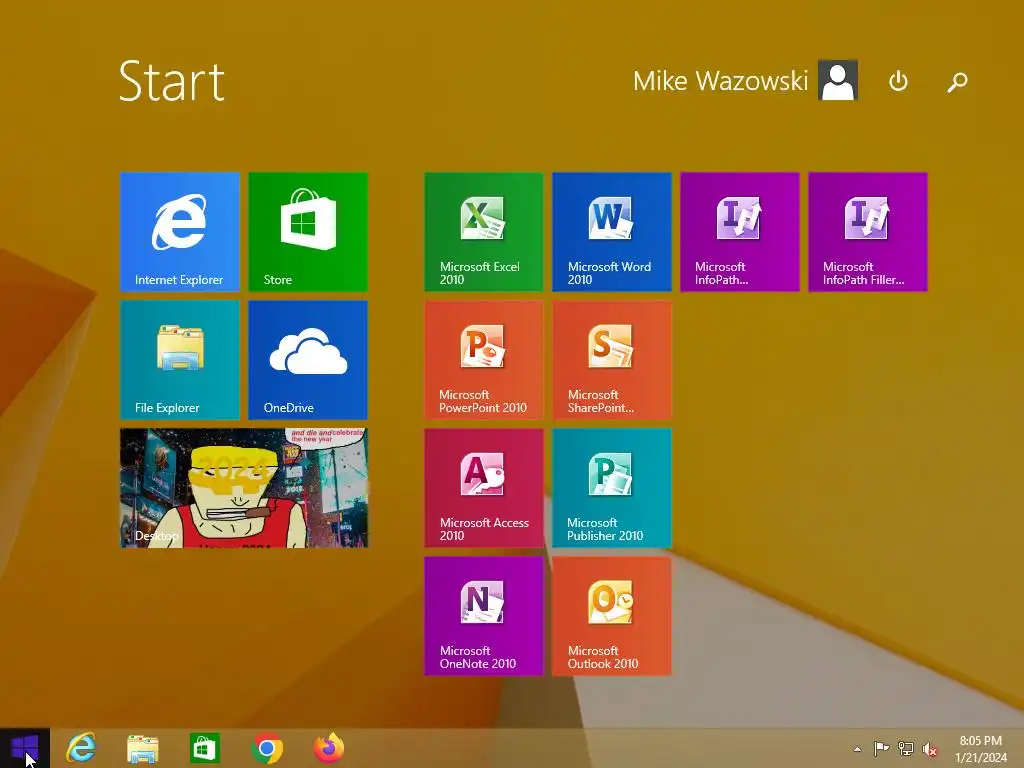Screen dimensions: 1024x768
Task: Launch the File Explorer tile
Action: tap(180, 359)
